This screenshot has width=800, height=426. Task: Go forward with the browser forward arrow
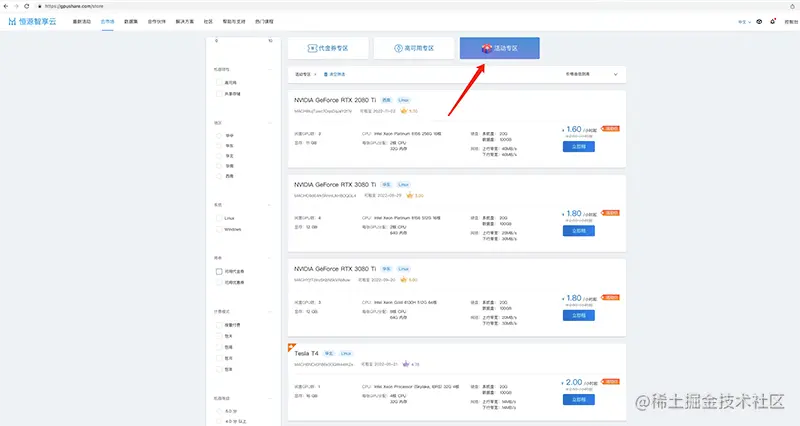click(16, 6)
